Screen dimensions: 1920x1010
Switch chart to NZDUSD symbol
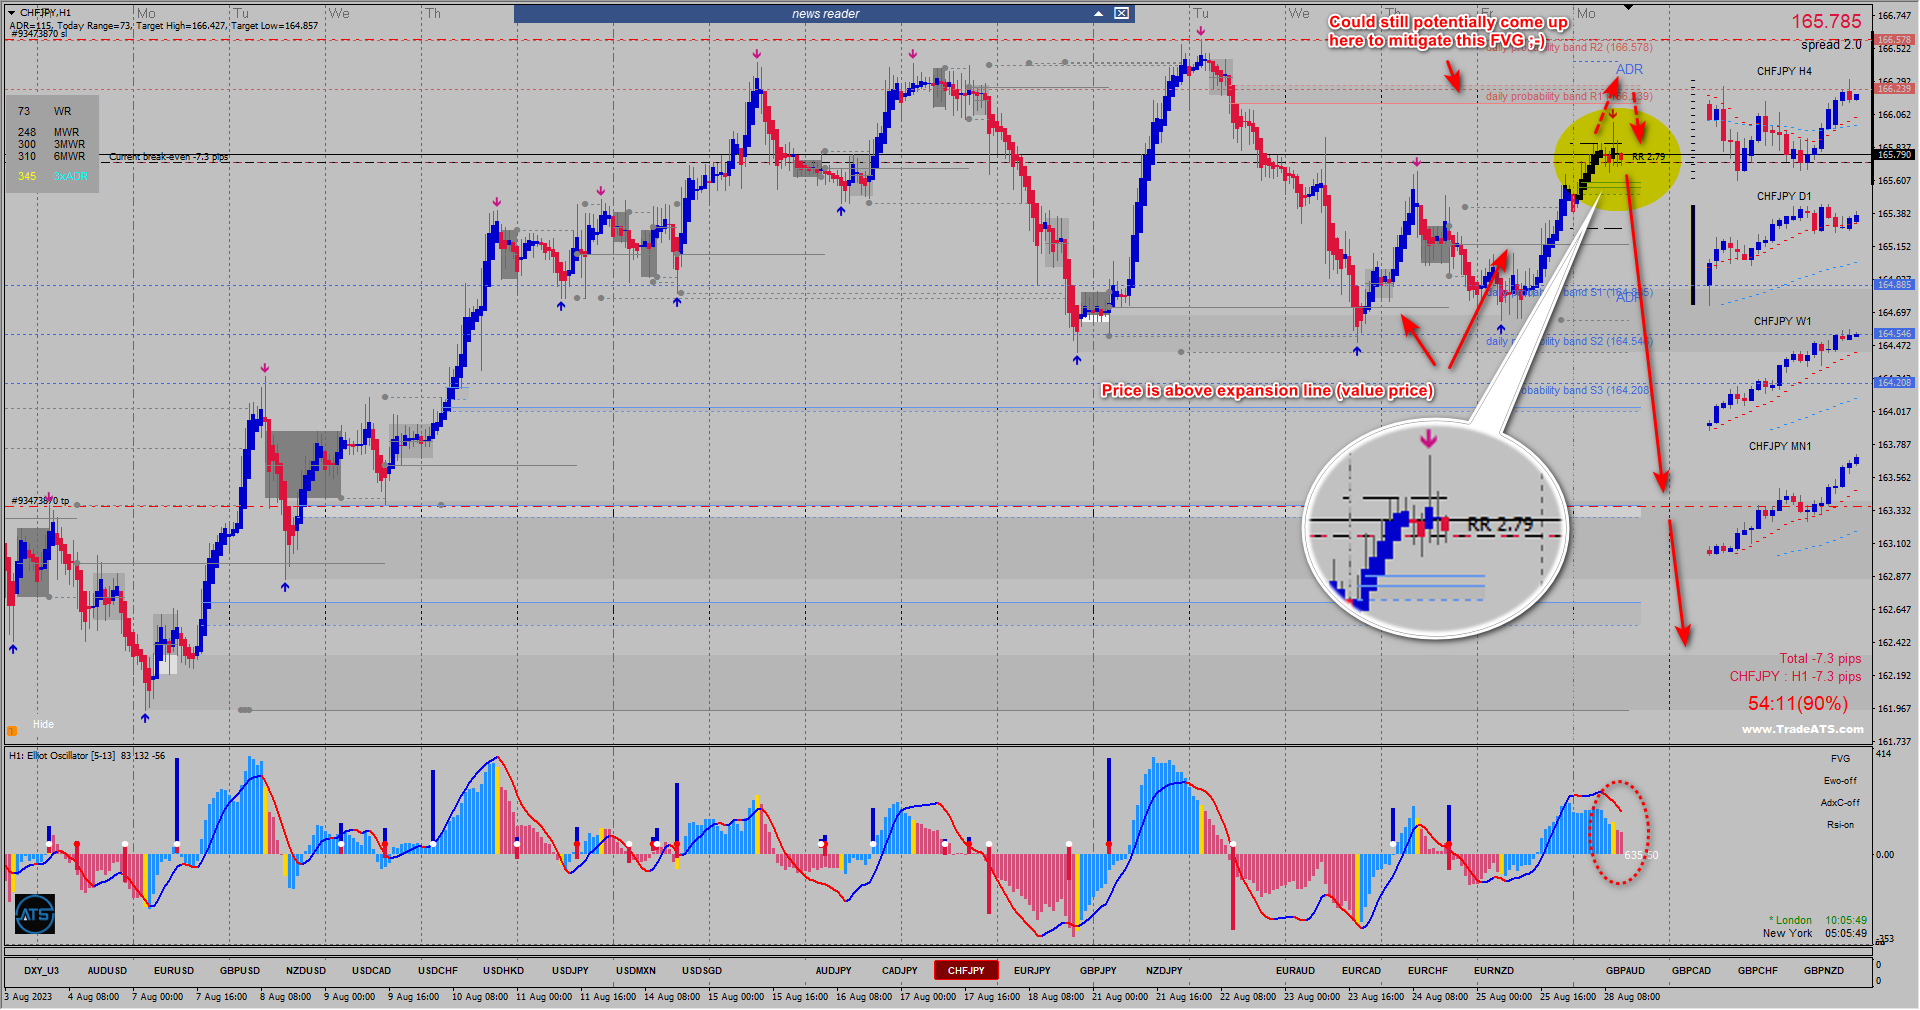tap(306, 971)
